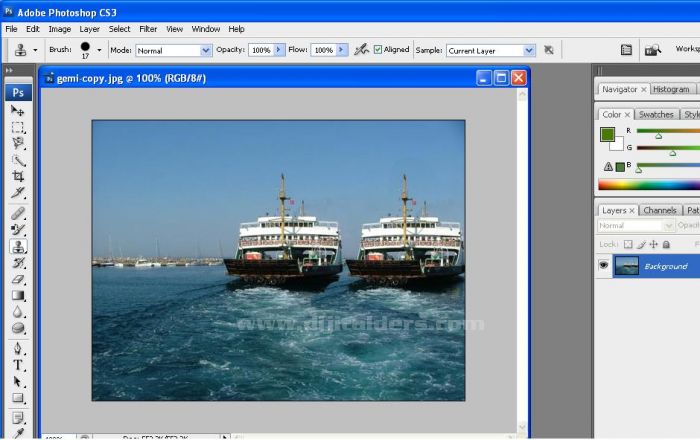The width and height of the screenshot is (700, 440).
Task: Open the Edit menu
Action: (33, 29)
